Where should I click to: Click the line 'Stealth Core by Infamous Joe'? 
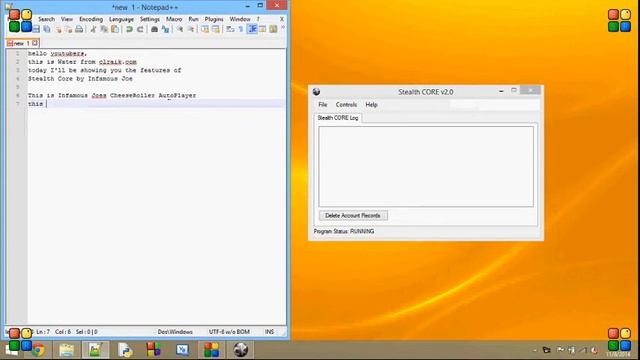80,79
